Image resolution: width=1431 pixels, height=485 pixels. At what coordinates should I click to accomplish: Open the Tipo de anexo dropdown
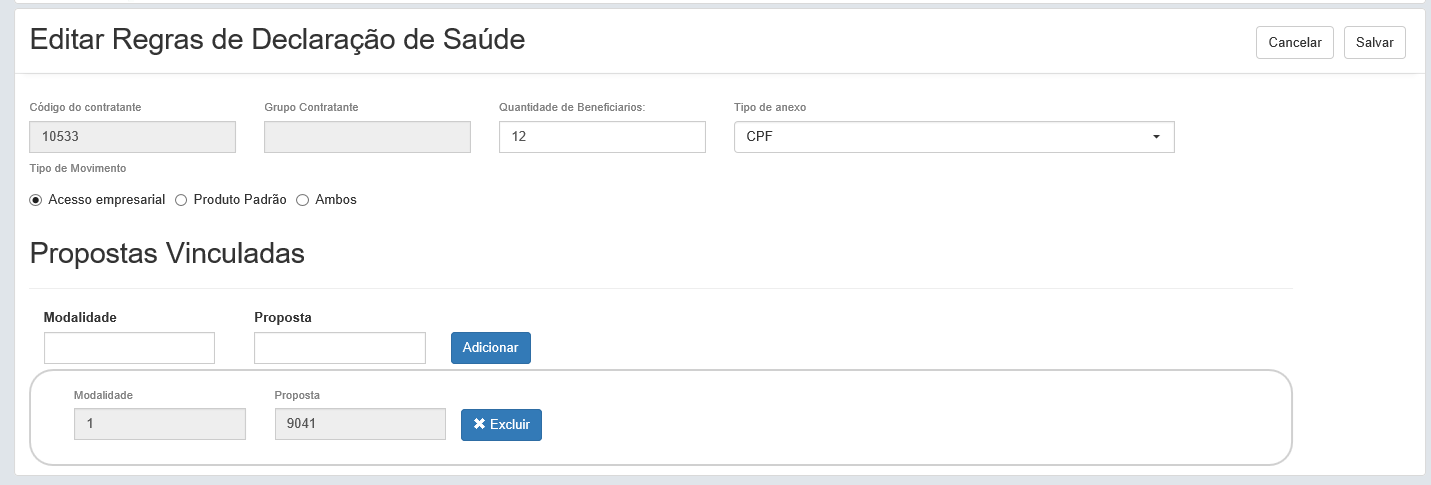953,137
